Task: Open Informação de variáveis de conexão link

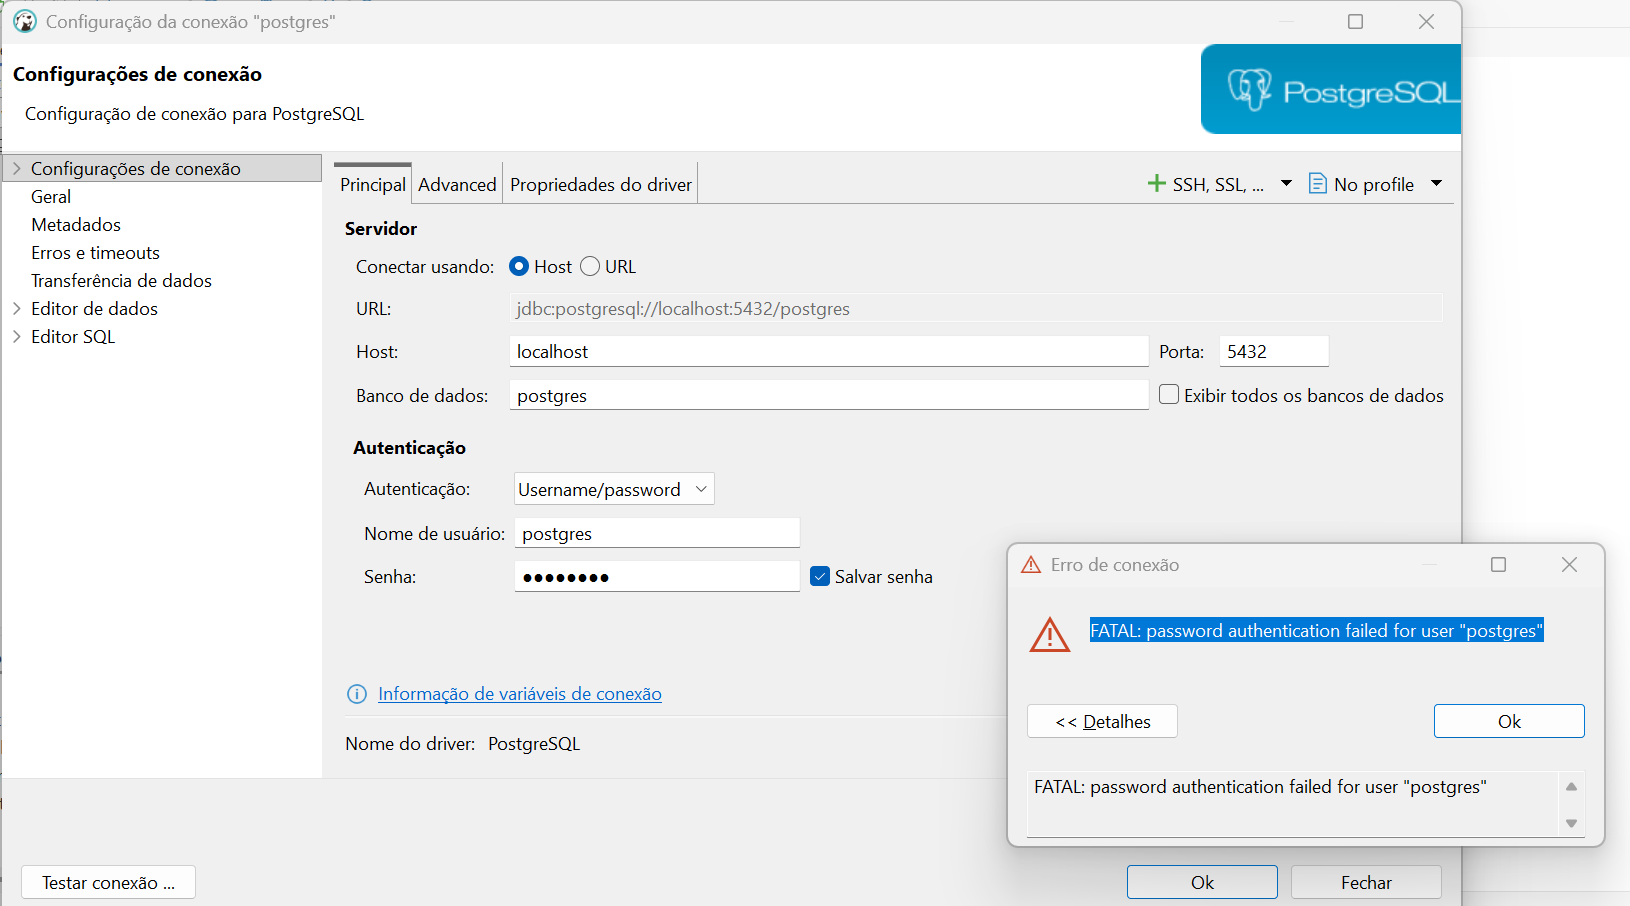Action: [x=520, y=694]
